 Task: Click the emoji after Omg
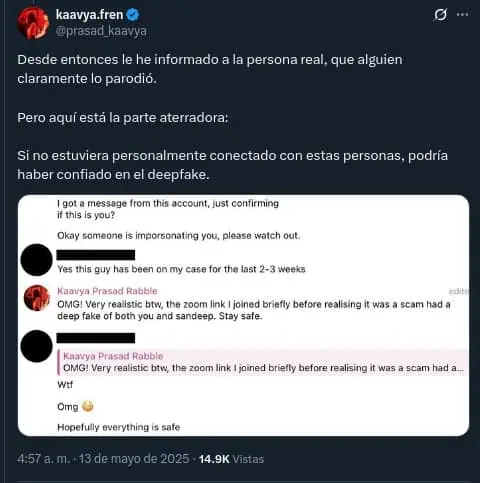tap(87, 406)
